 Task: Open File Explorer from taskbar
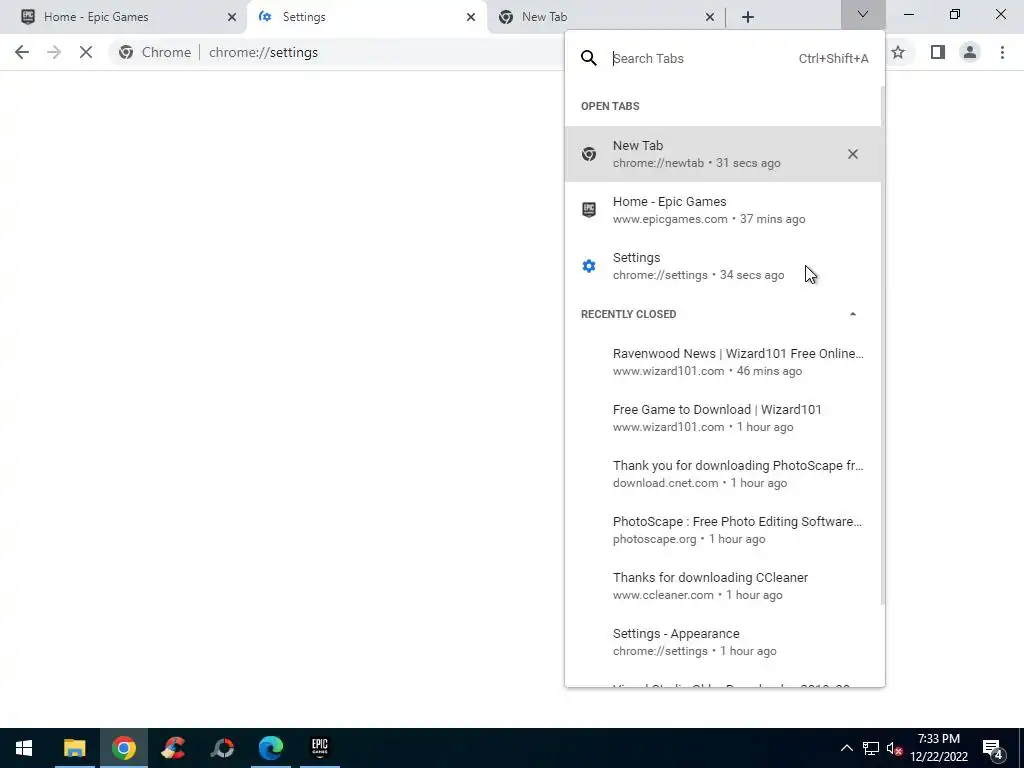coord(74,748)
